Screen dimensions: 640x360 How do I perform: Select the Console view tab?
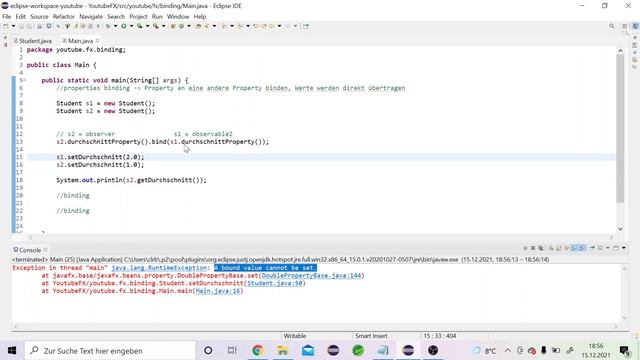click(x=30, y=250)
